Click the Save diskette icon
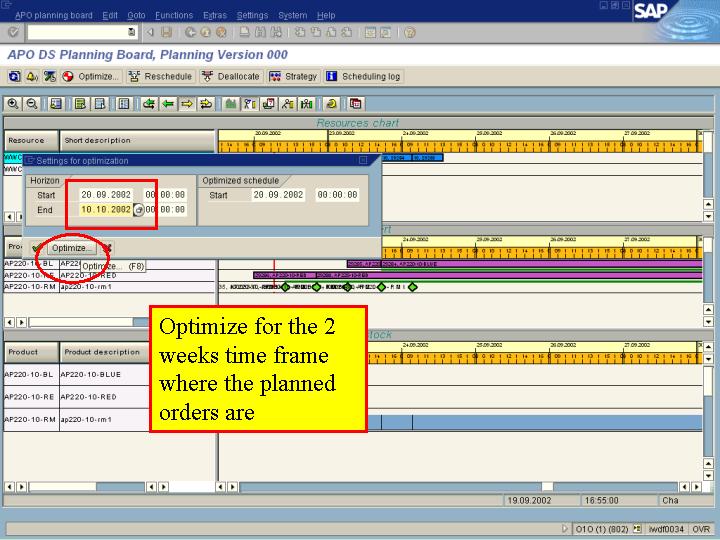The image size is (720, 540). click(166, 32)
